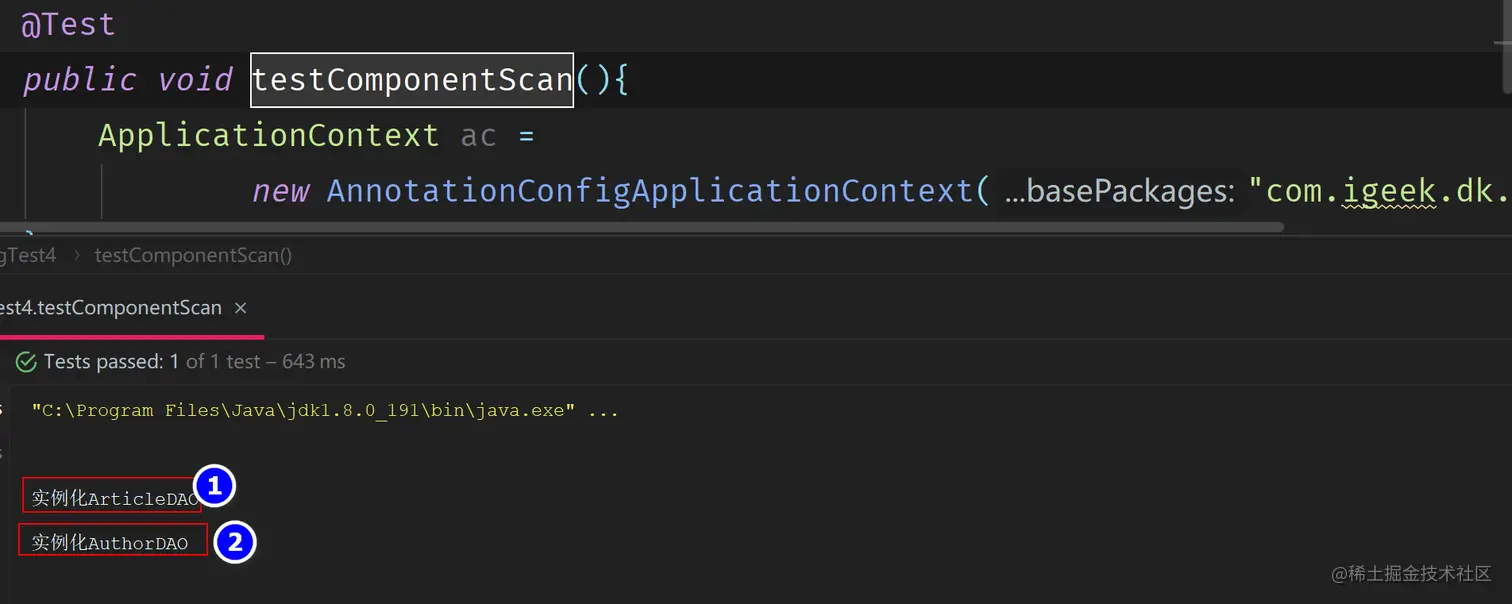Click the blue circled number 1 badge
1512x604 pixels.
tap(213, 487)
